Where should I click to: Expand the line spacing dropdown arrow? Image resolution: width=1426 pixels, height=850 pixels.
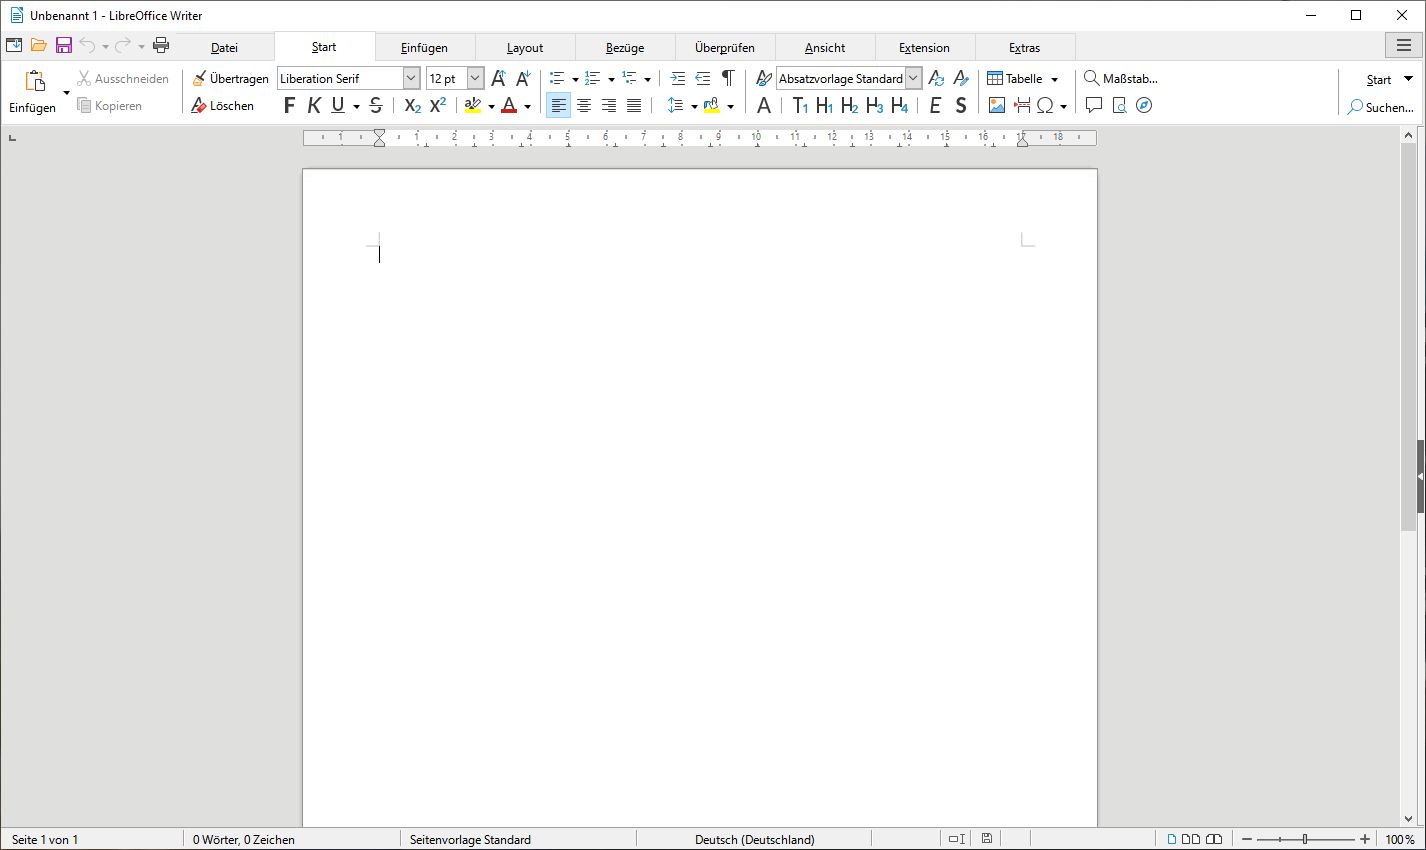click(x=694, y=106)
